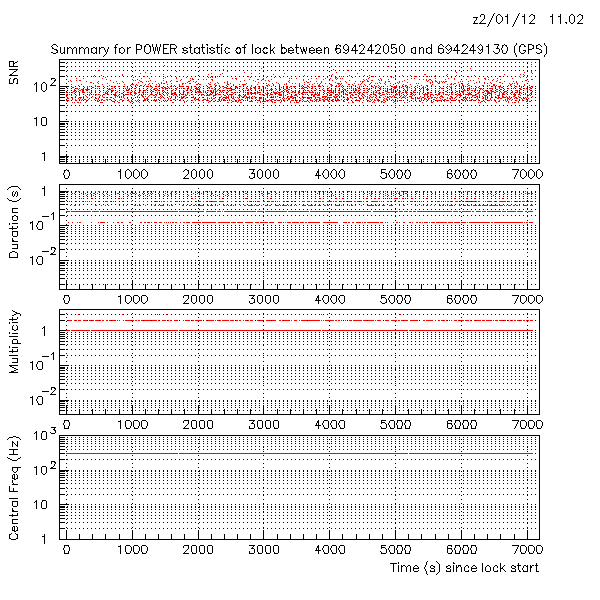Click the "Time (s) since lock start" label
This screenshot has width=600, height=600.
click(465, 567)
